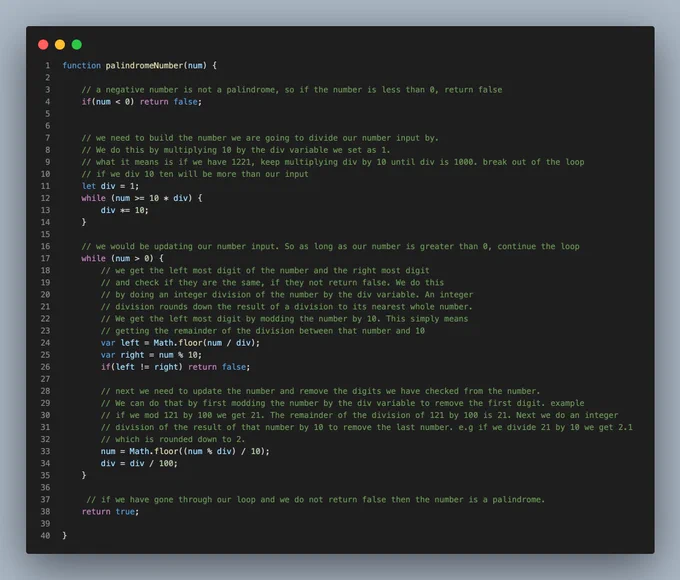Click the 'function palindromeNumber(num) {' line
Viewport: 680px width, 580px height.
pyautogui.click(x=140, y=66)
